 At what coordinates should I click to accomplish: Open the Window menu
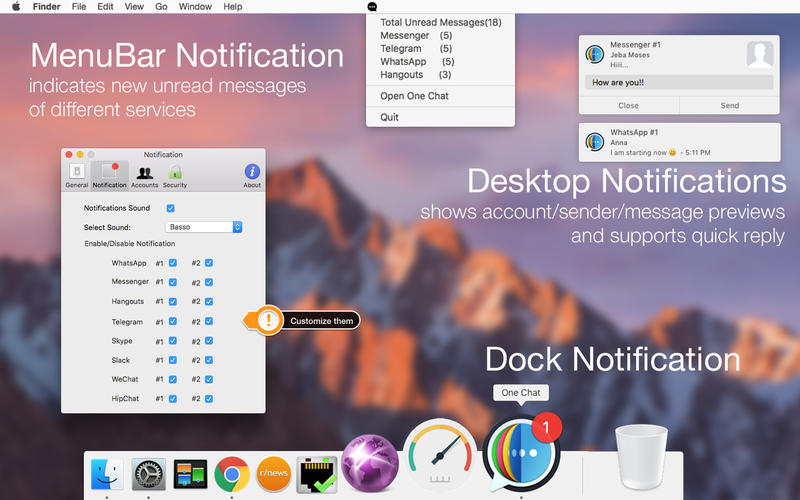click(x=195, y=7)
